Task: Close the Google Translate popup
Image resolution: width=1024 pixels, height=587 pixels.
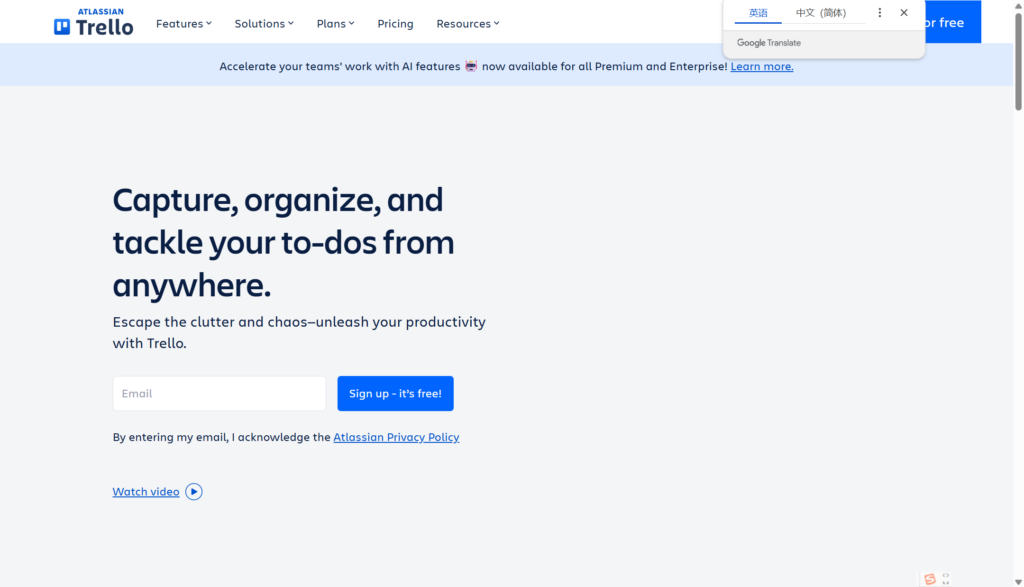Action: [x=904, y=13]
